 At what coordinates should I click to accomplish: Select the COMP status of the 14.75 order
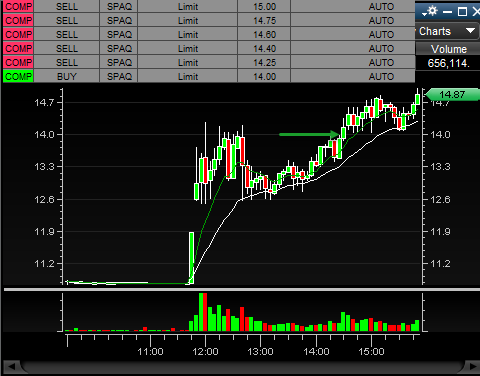[x=18, y=21]
